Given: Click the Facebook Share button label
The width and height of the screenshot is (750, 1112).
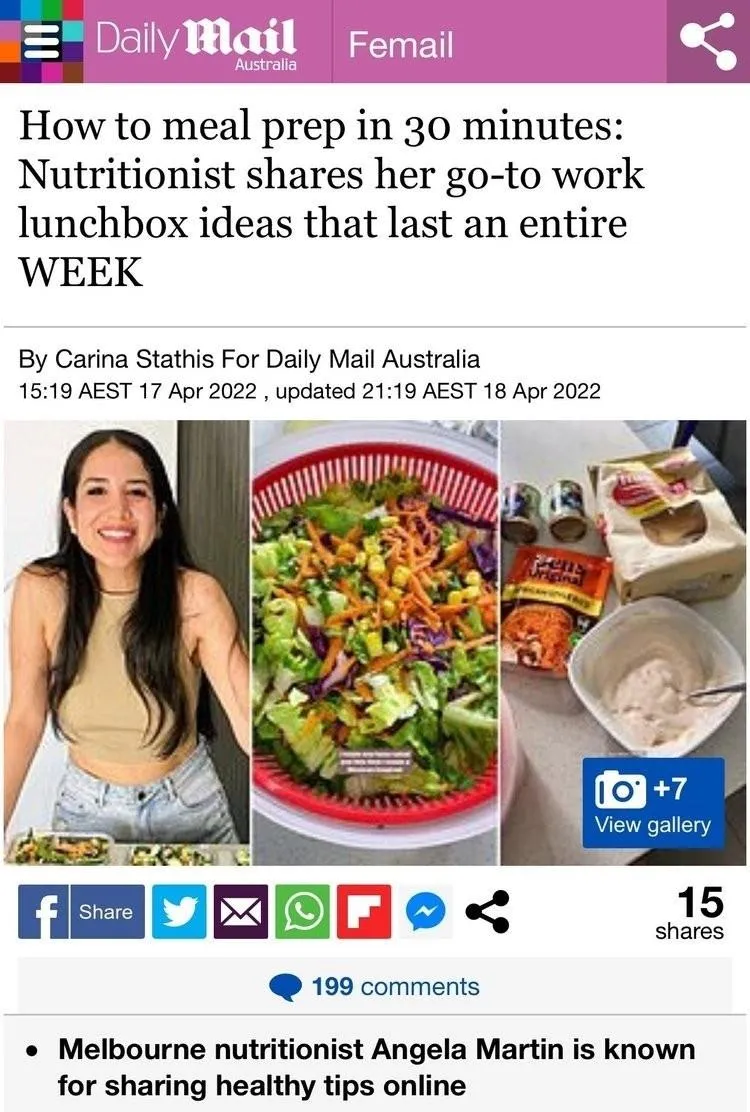Looking at the screenshot, I should tap(106, 912).
